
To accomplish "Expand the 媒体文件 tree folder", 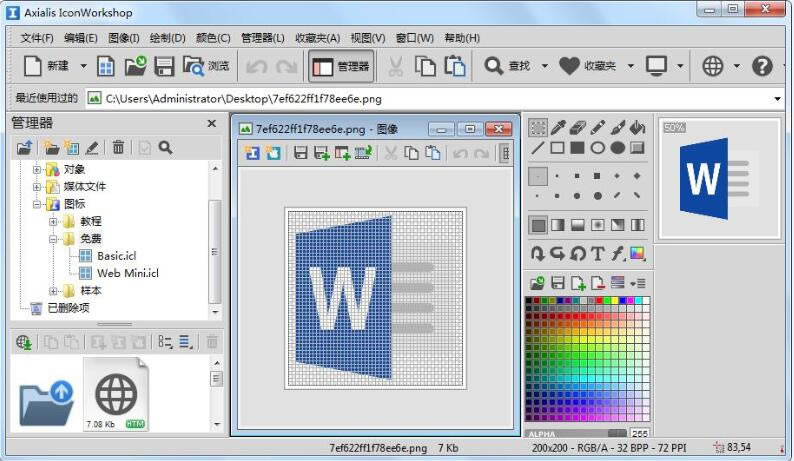I will (36, 187).
